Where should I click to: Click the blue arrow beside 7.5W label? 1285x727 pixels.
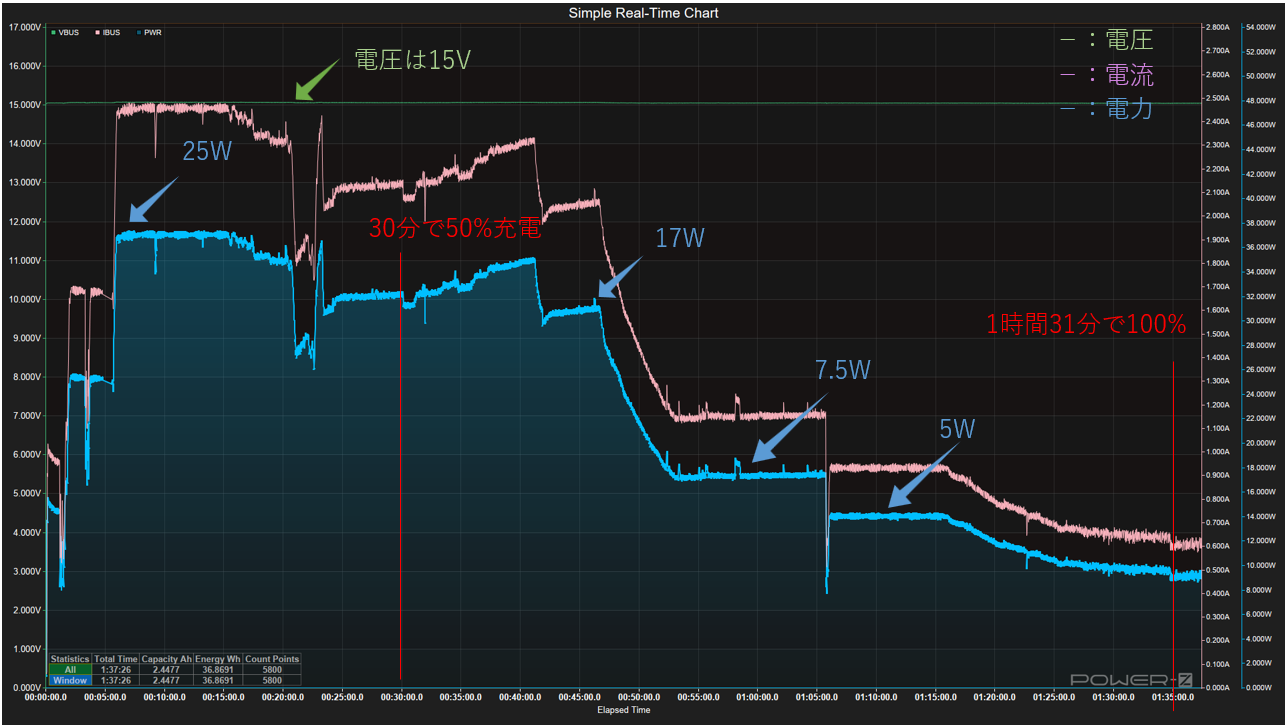click(x=790, y=428)
